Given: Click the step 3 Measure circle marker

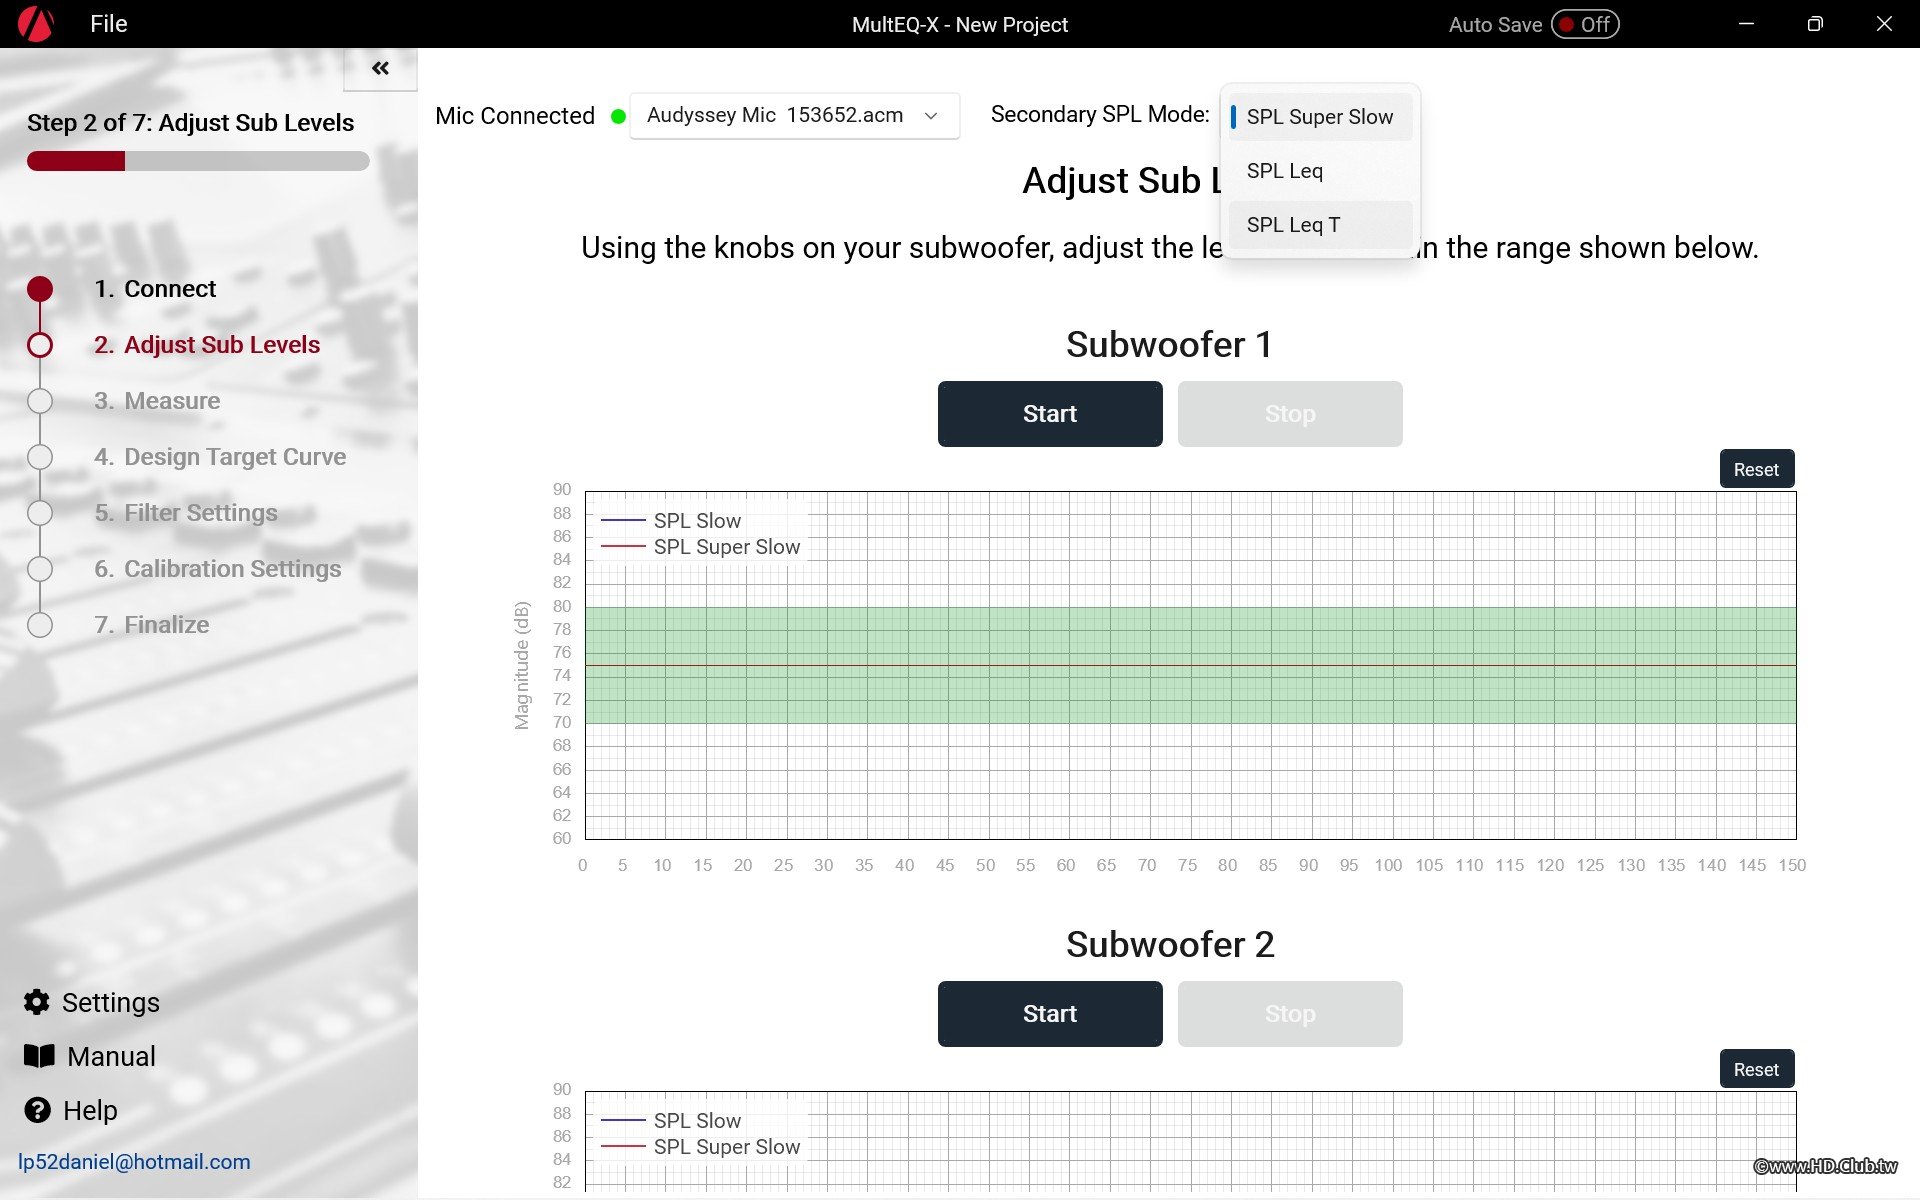Looking at the screenshot, I should pos(40,401).
